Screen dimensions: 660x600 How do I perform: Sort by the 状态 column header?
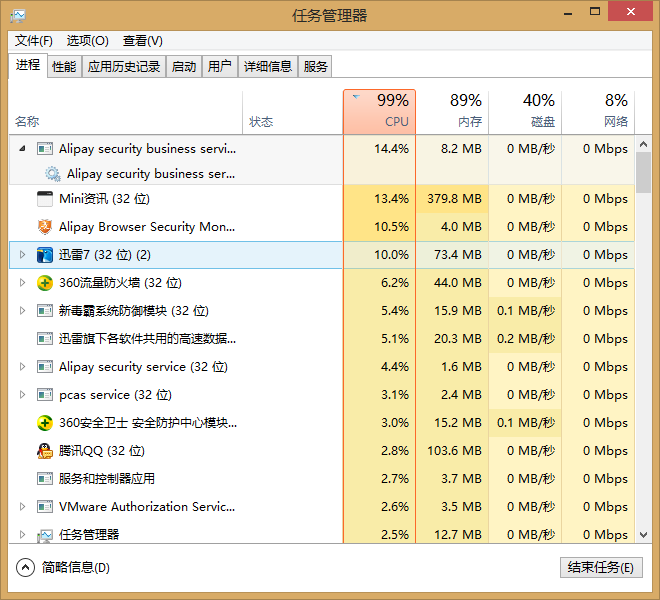pyautogui.click(x=293, y=112)
